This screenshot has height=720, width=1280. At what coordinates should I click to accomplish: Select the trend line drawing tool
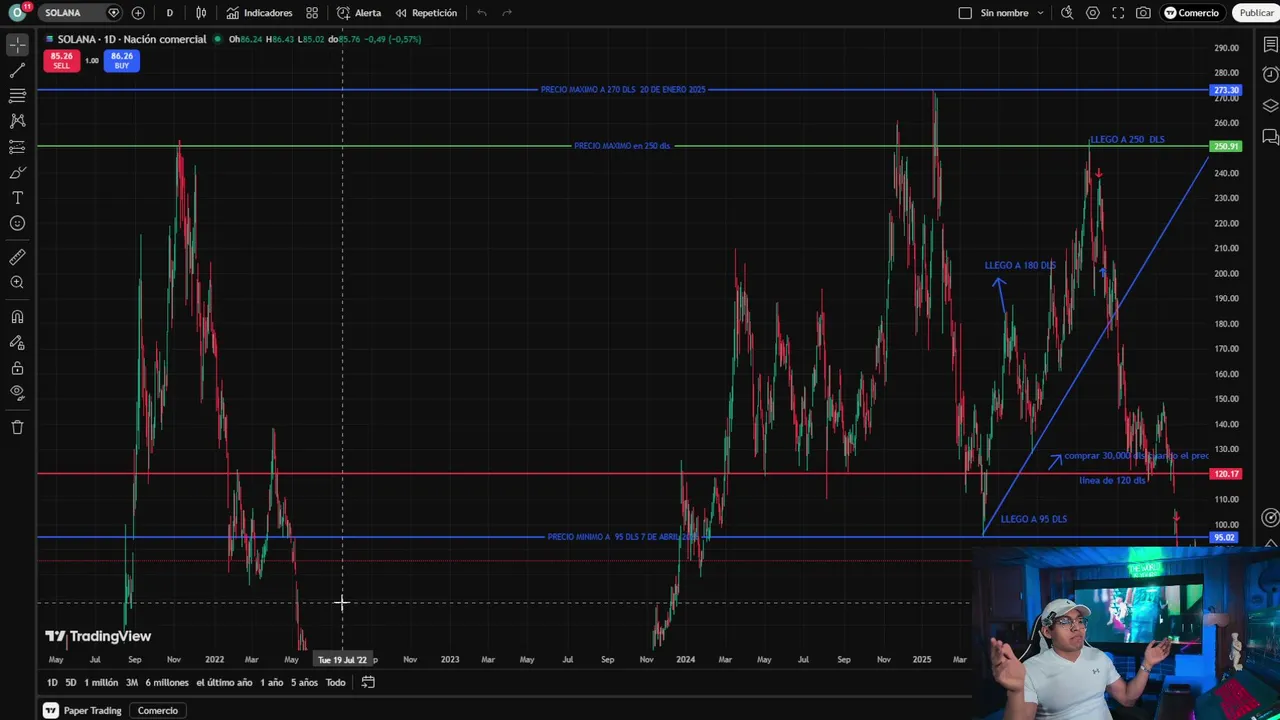(17, 71)
